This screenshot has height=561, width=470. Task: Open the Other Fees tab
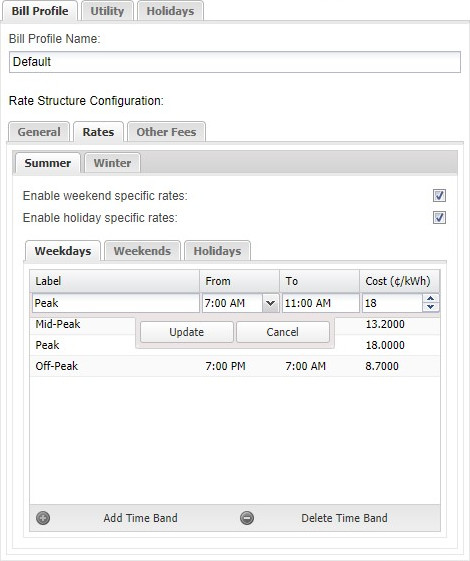[166, 132]
